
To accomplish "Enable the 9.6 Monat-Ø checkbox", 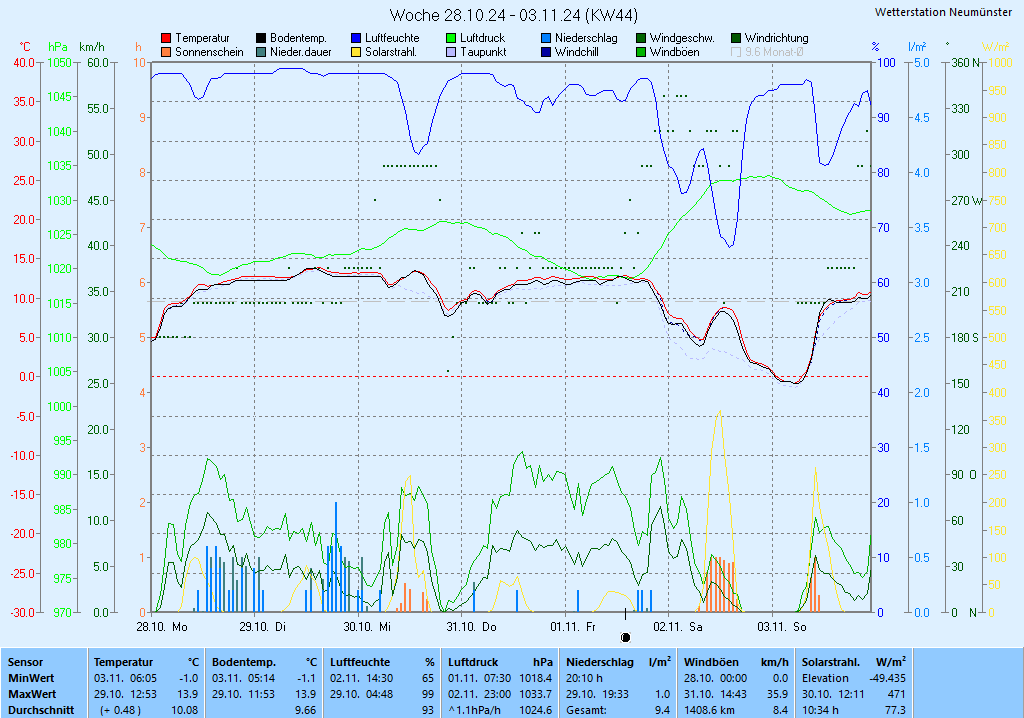I will point(737,52).
